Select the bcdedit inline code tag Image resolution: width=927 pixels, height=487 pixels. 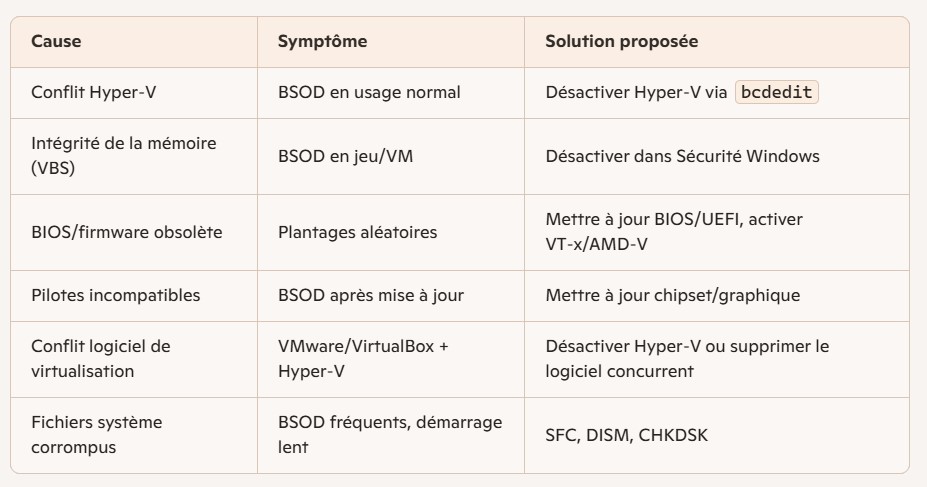coord(776,92)
